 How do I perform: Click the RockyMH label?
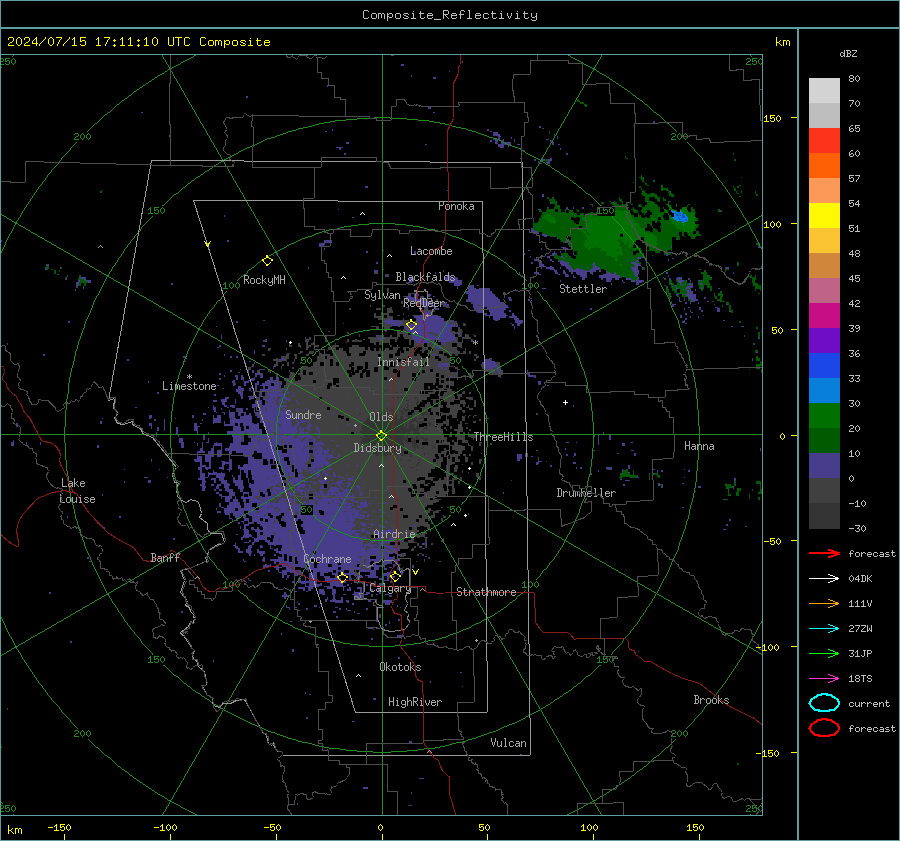coord(264,280)
